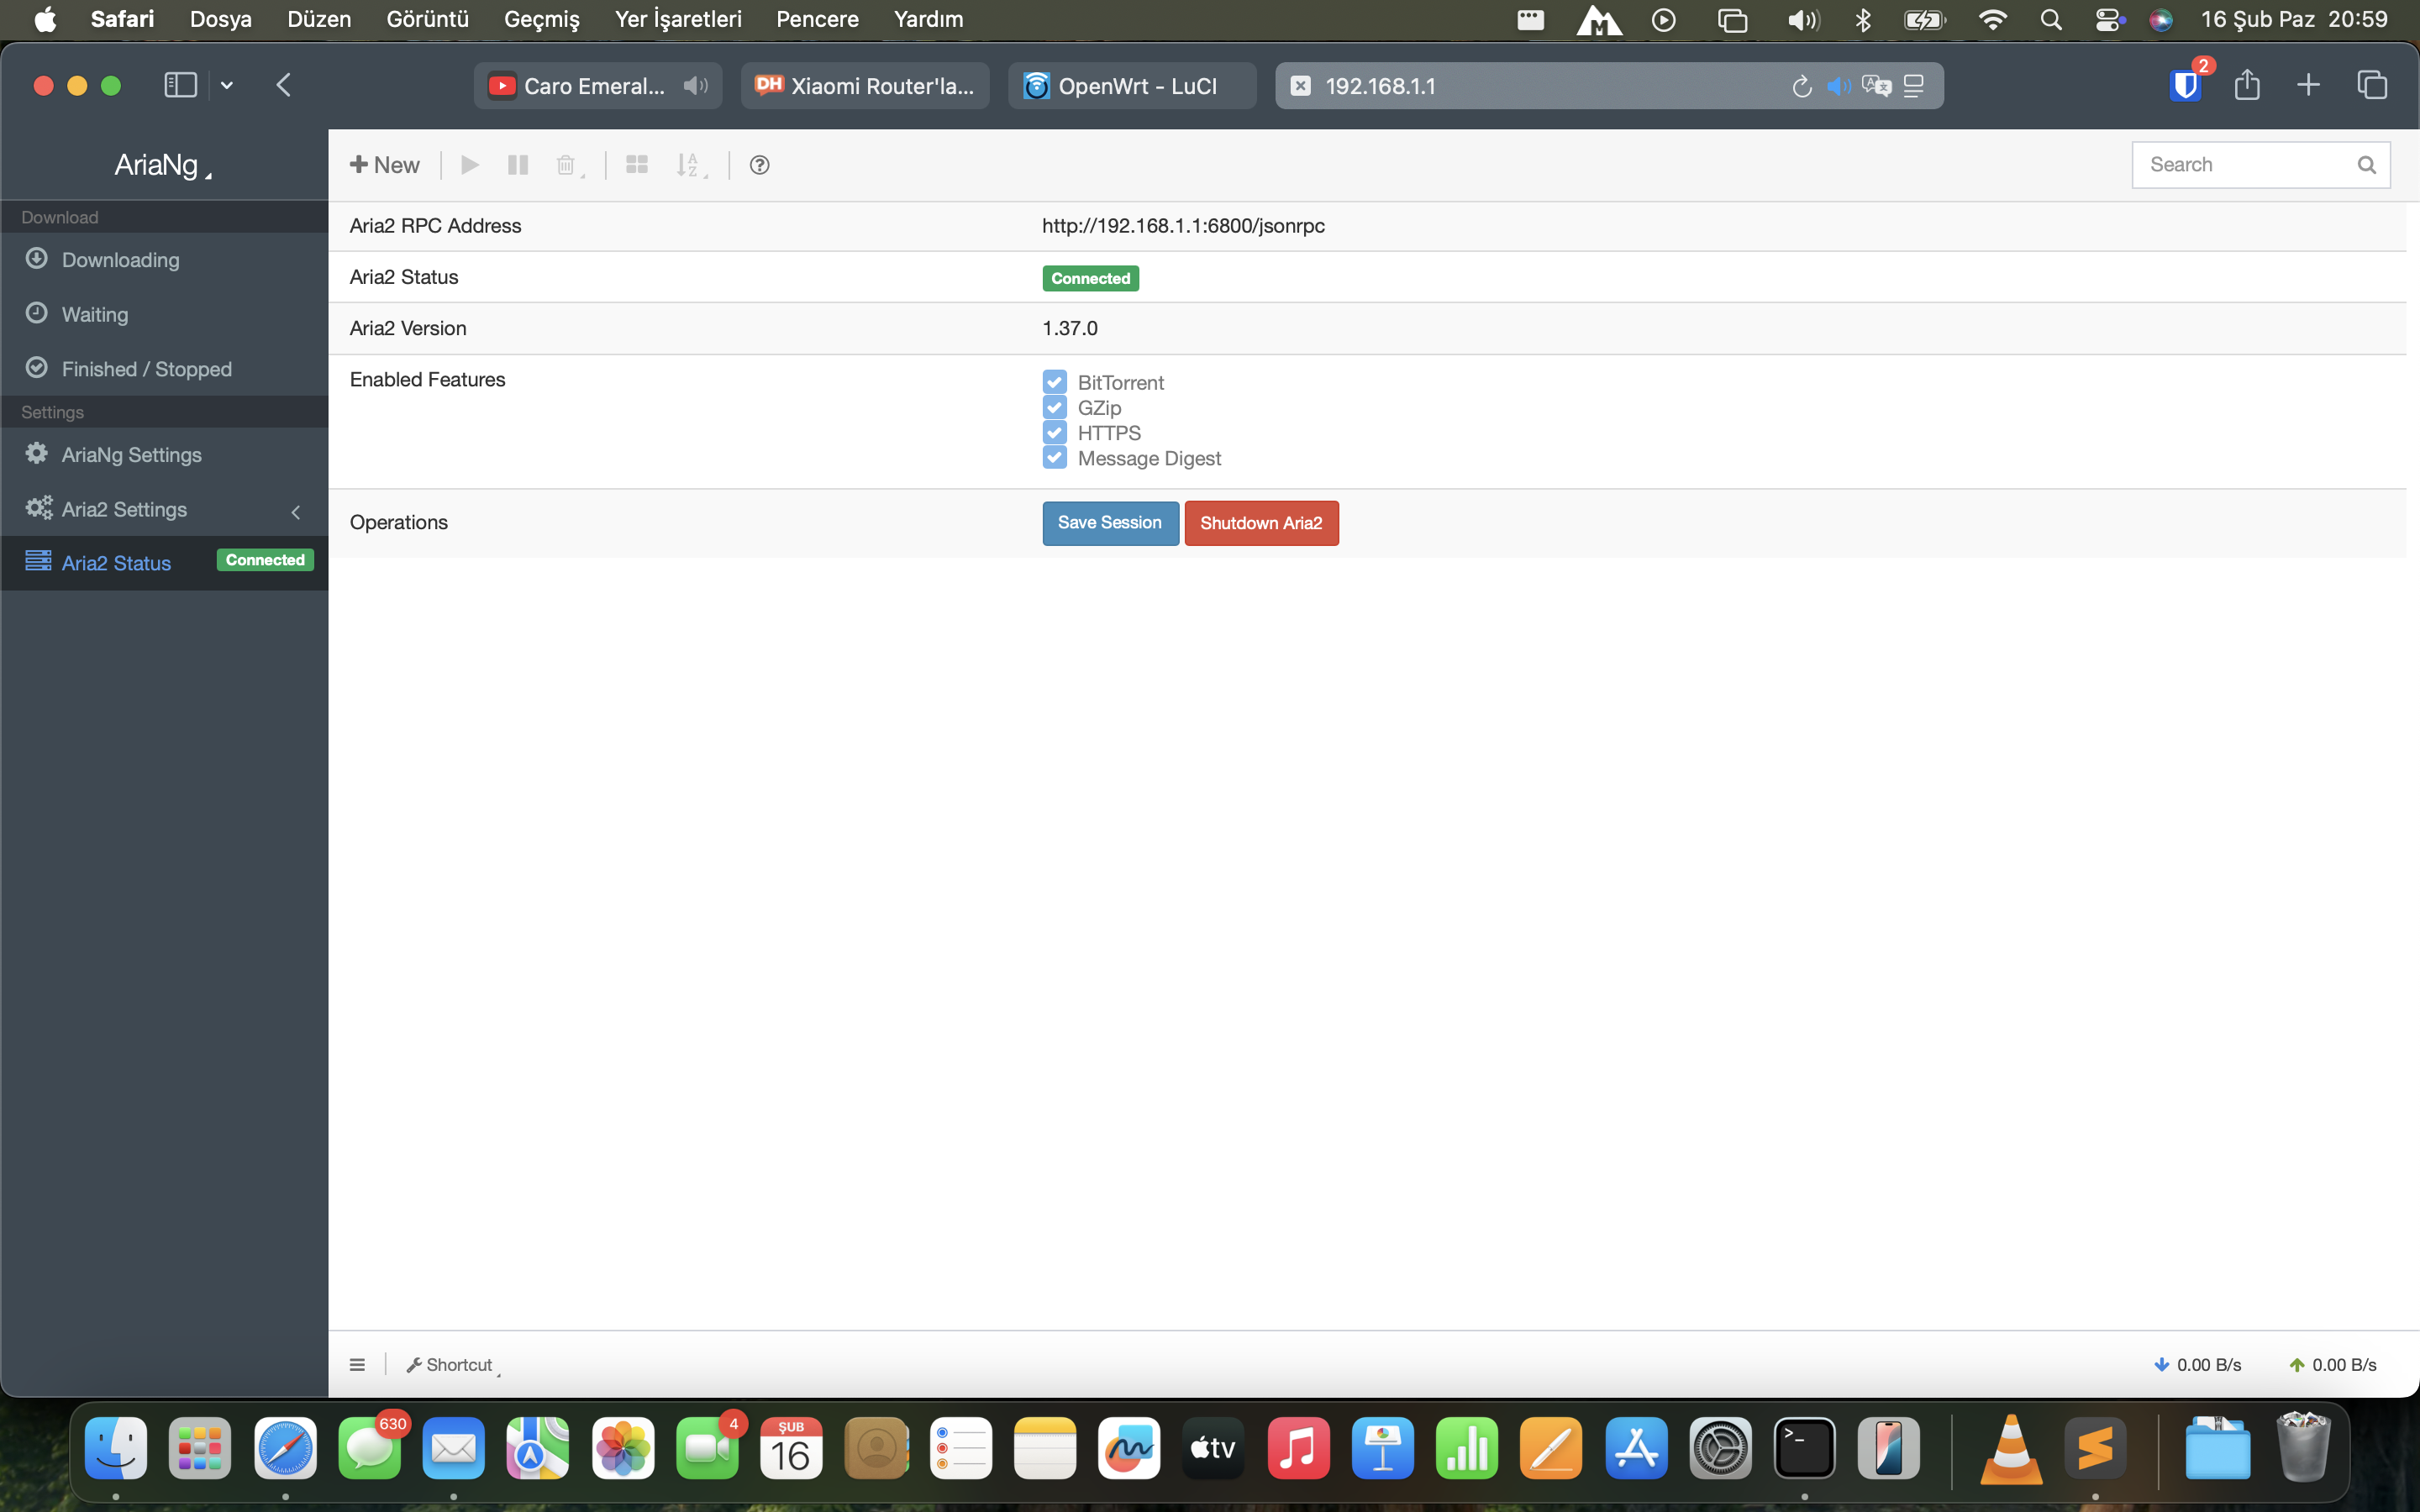Close the 192.168.1.1 tab
The height and width of the screenshot is (1512, 2420).
1300,86
